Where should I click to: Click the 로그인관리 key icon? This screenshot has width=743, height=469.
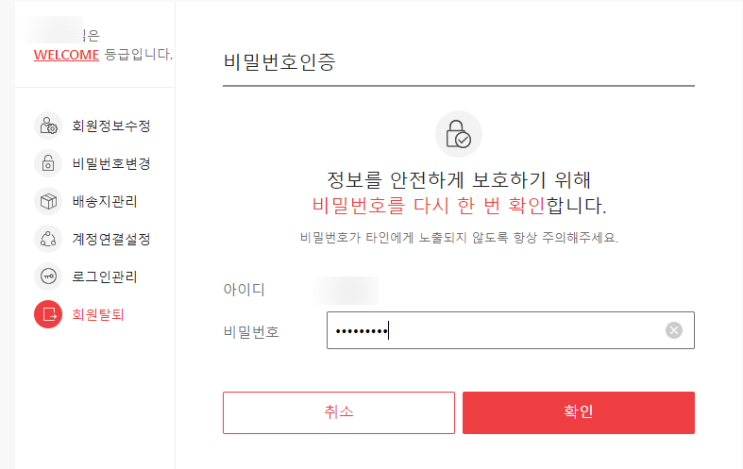click(x=48, y=277)
